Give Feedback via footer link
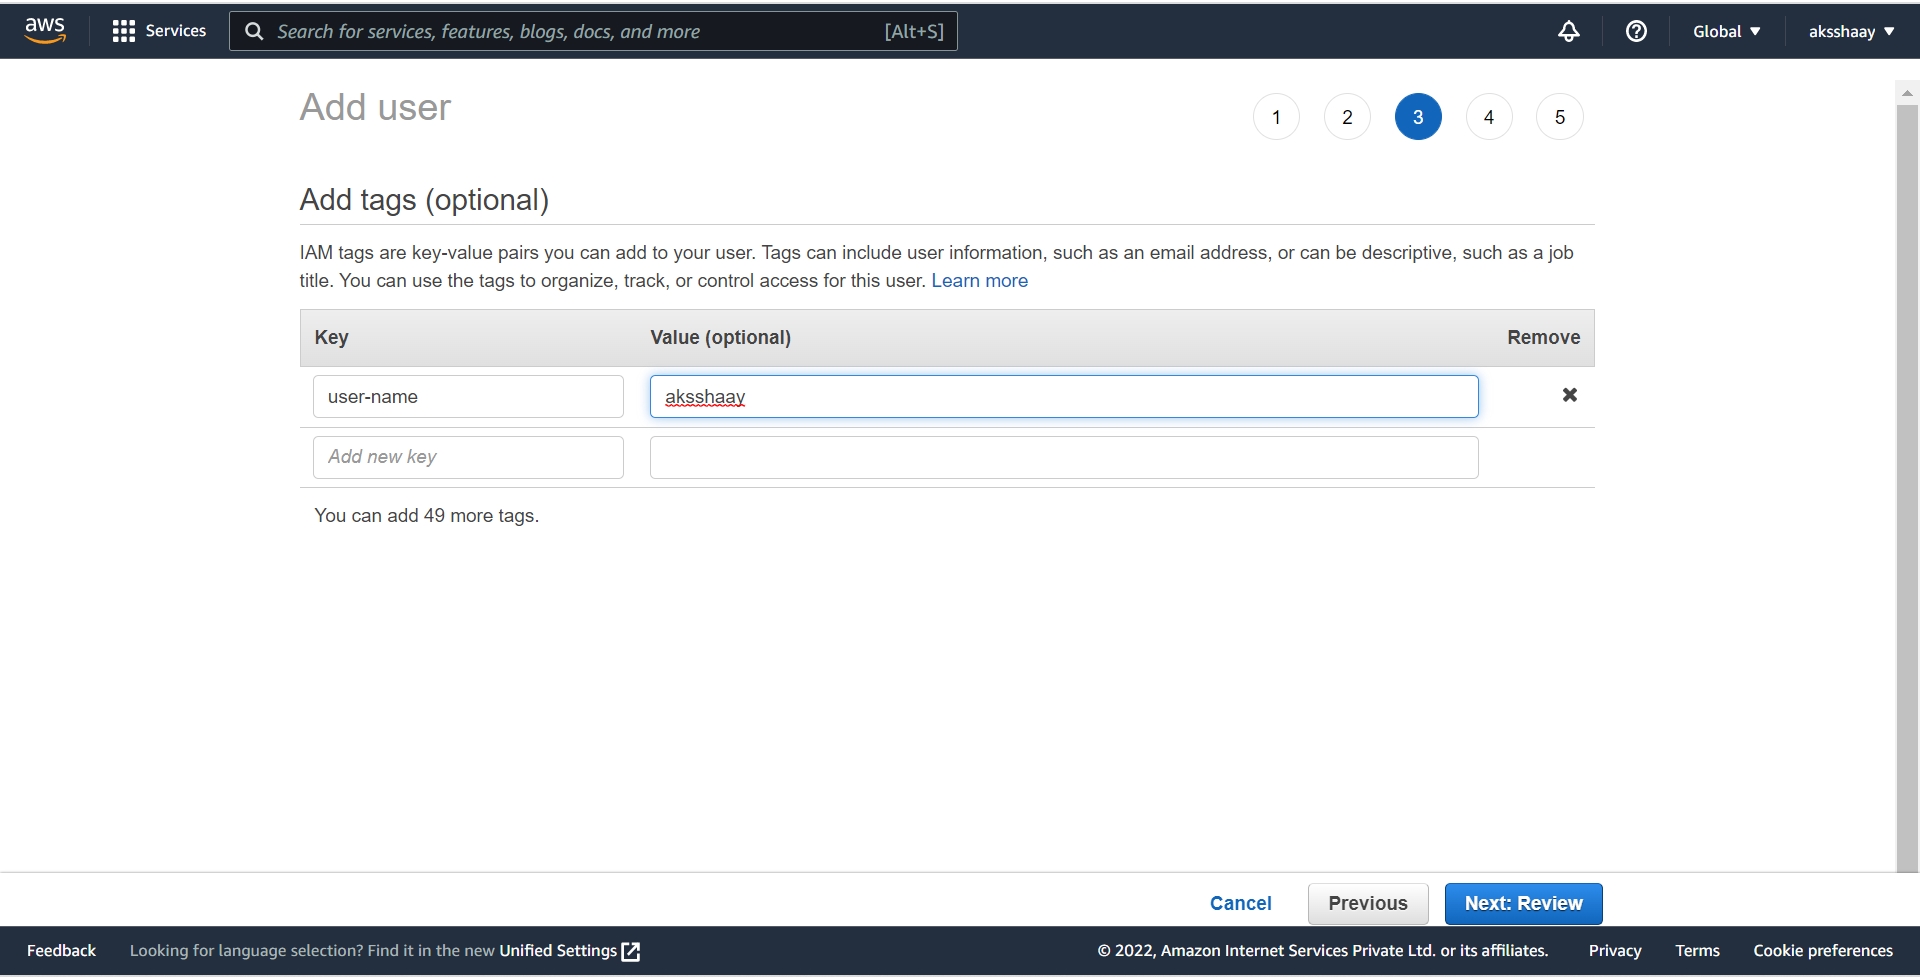The width and height of the screenshot is (1920, 977). pos(60,950)
